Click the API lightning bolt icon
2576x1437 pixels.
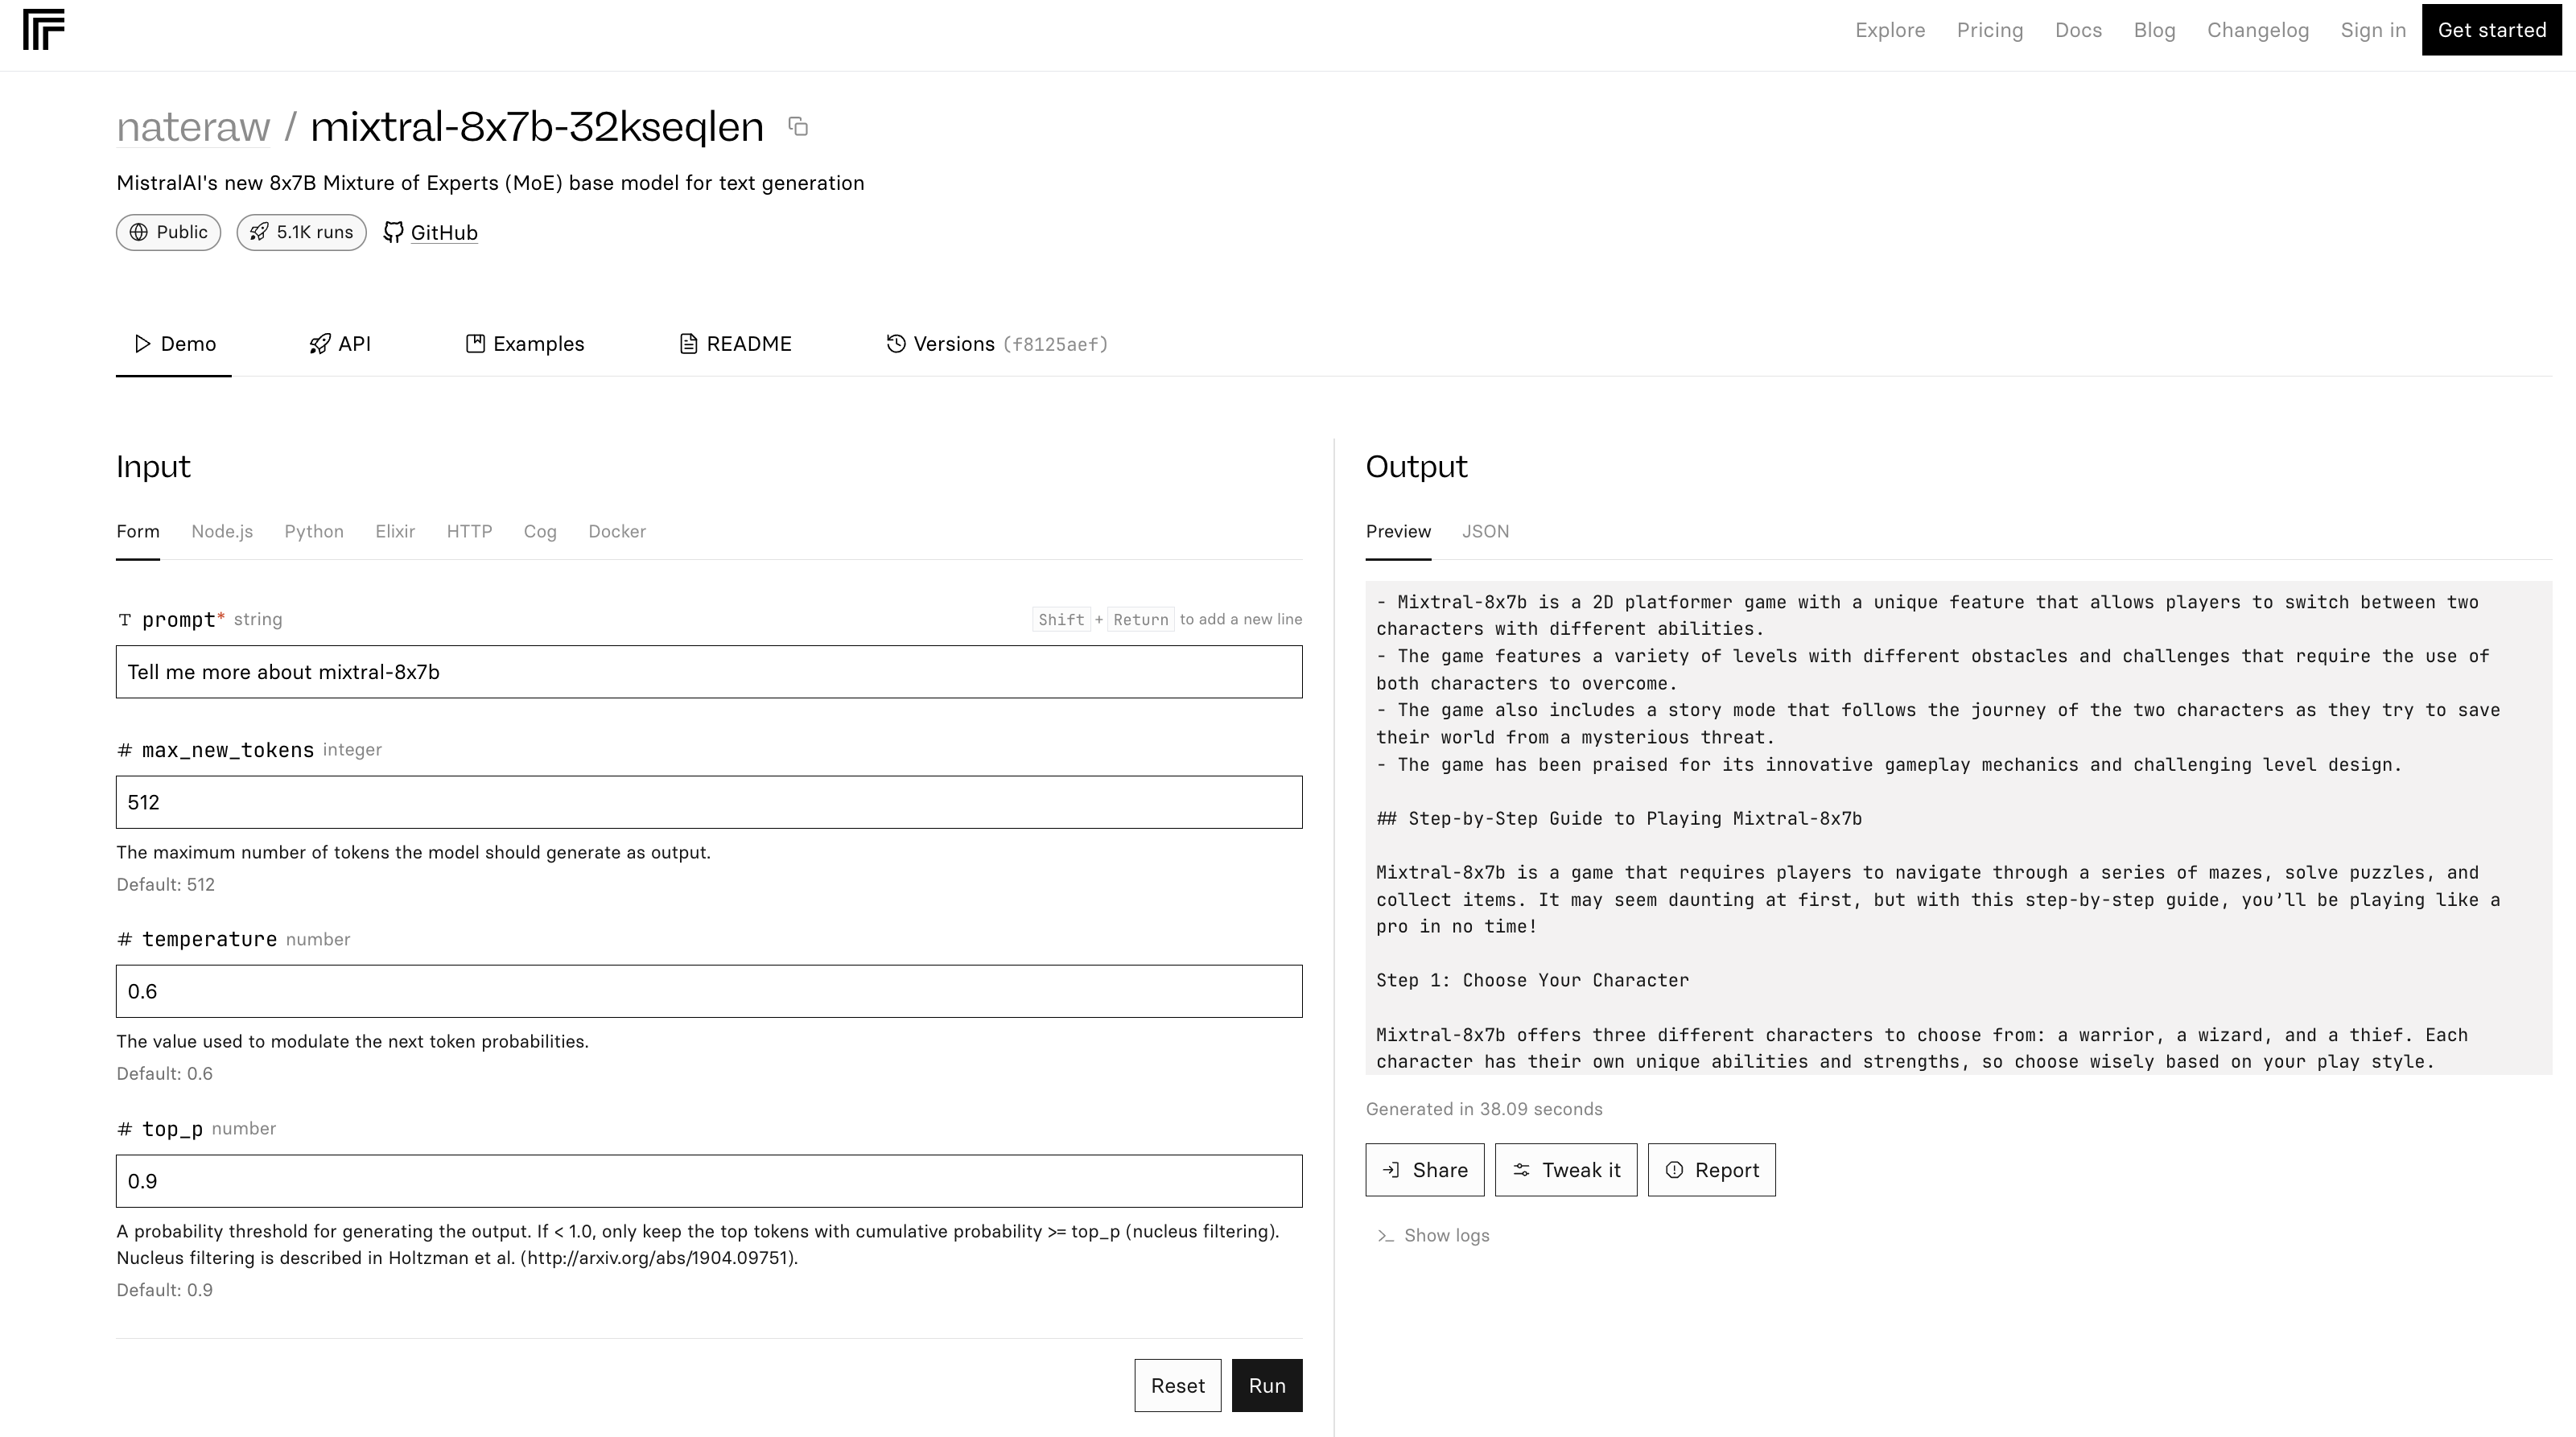(x=317, y=344)
